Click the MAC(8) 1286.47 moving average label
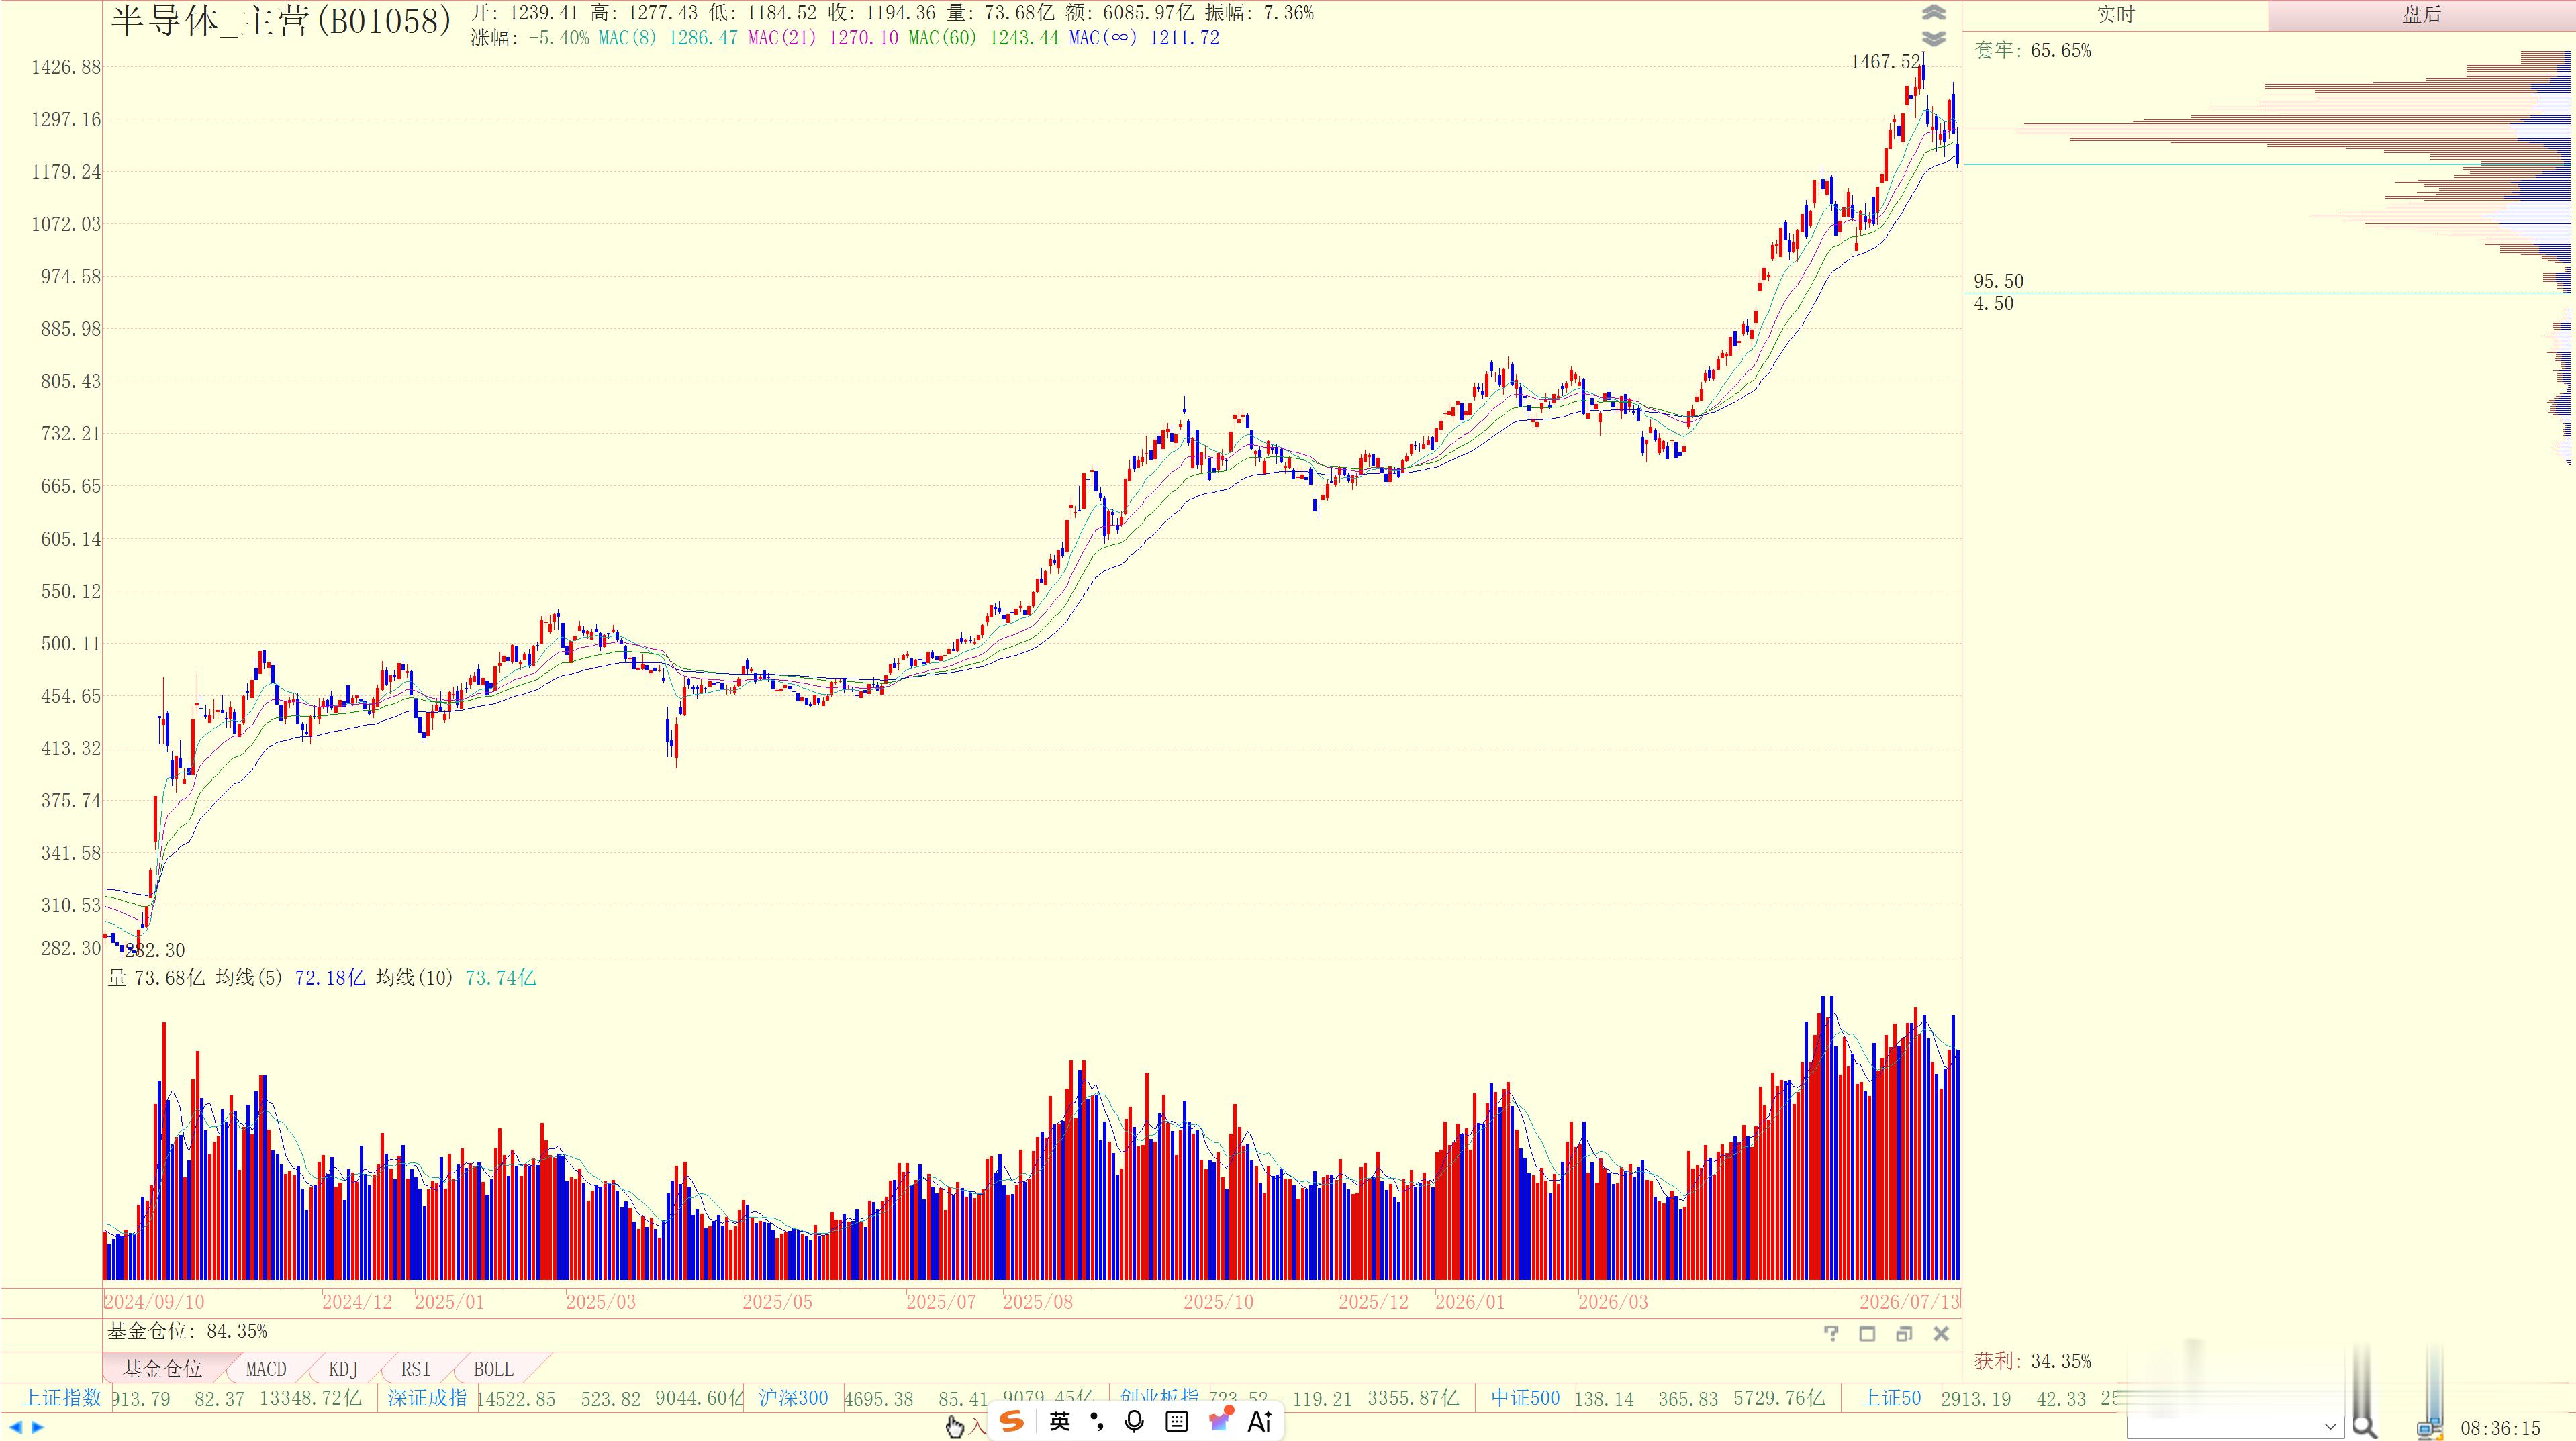The height and width of the screenshot is (1441, 2576). (668, 38)
